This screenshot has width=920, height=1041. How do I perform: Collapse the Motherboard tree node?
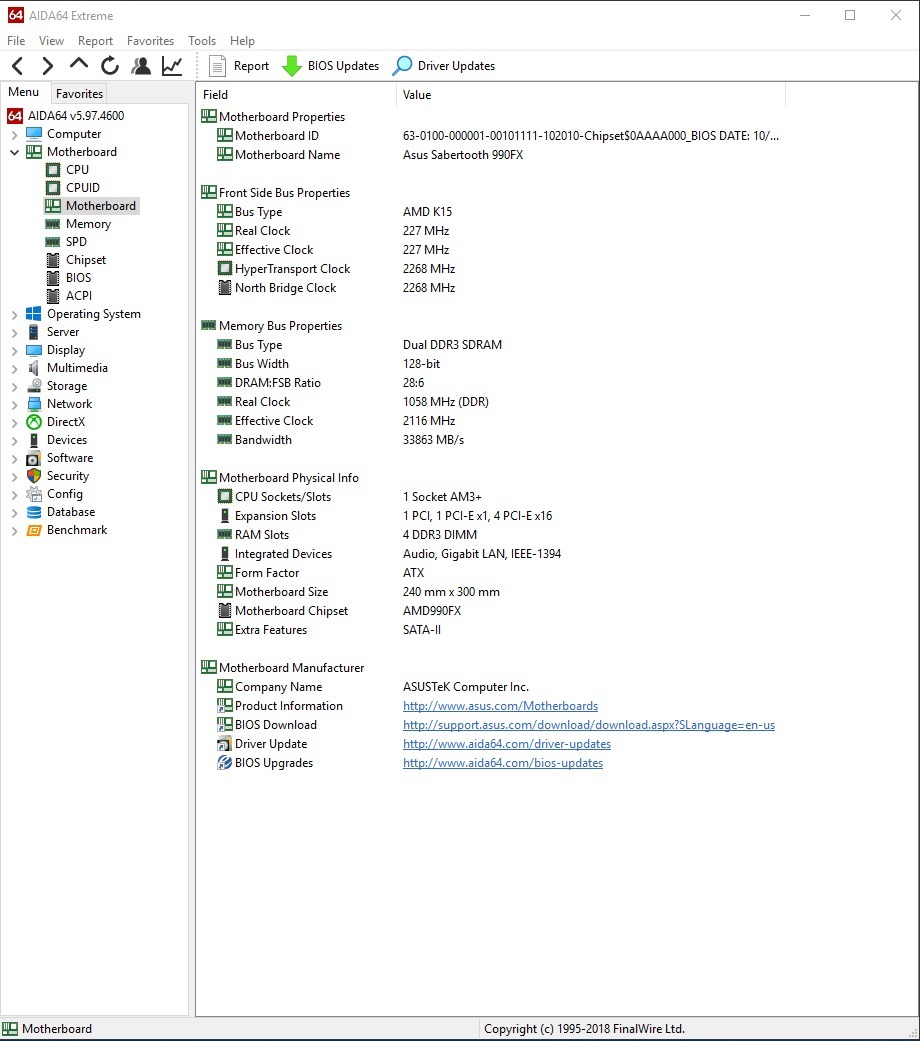click(14, 152)
